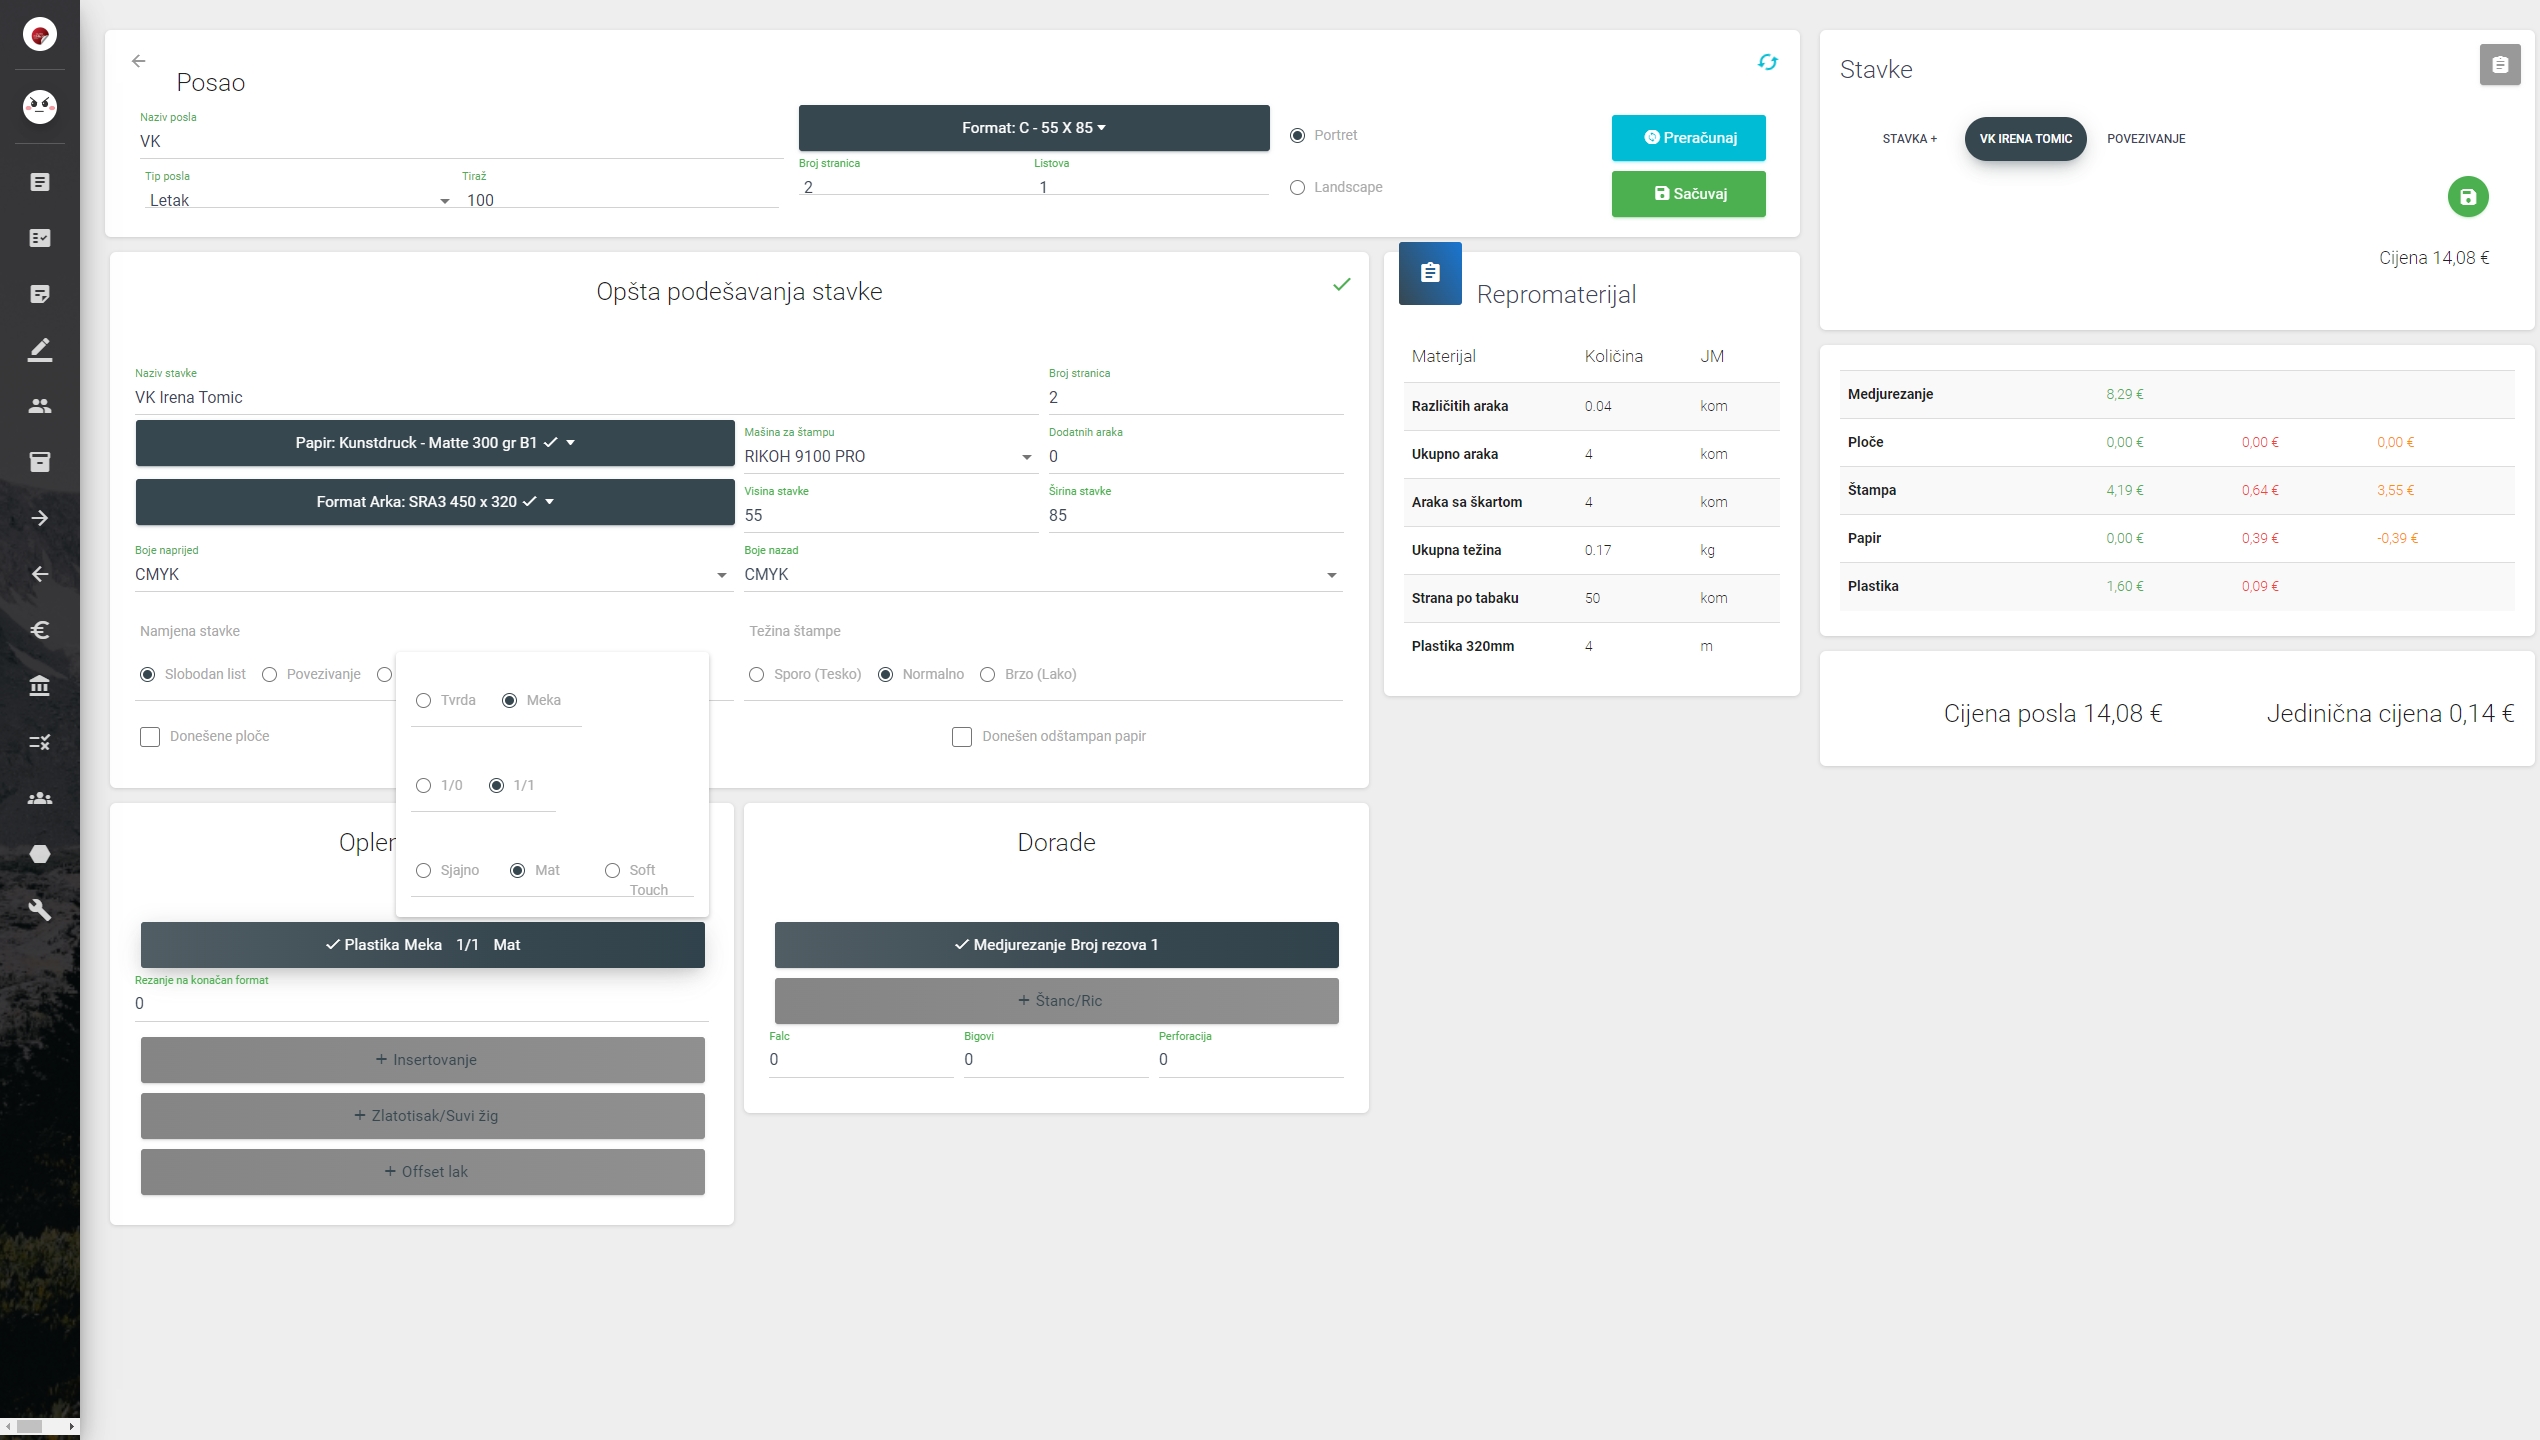Click the Sačuvaj button
2540x1440 pixels.
click(x=1688, y=194)
